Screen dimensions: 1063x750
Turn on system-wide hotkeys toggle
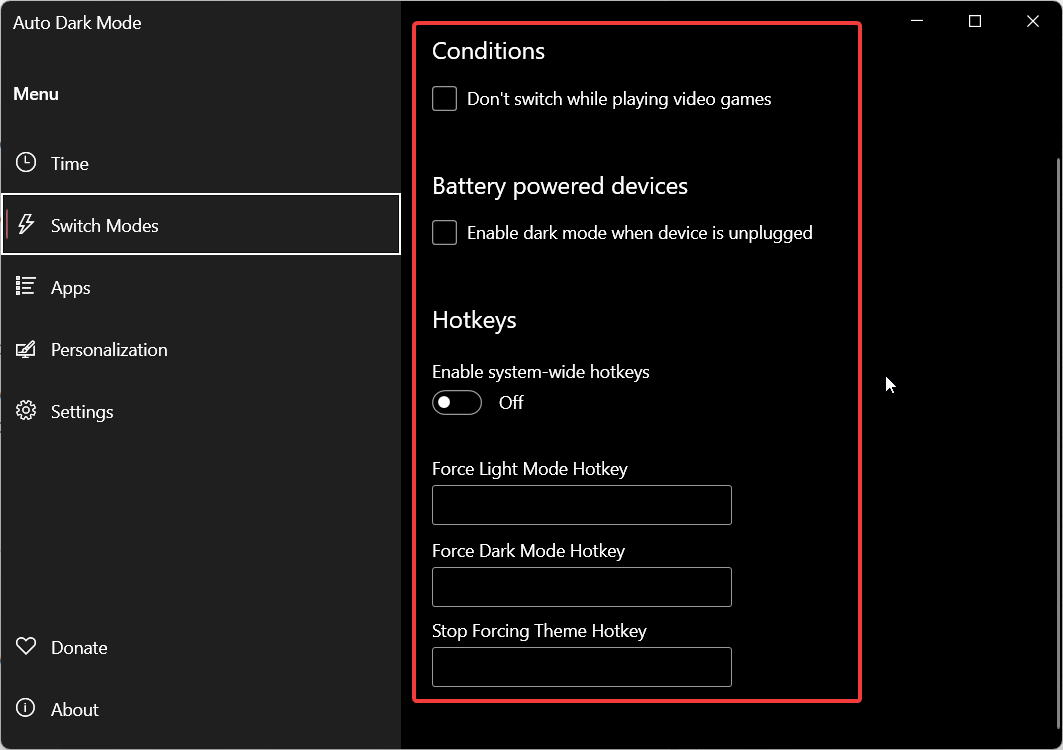pyautogui.click(x=457, y=403)
